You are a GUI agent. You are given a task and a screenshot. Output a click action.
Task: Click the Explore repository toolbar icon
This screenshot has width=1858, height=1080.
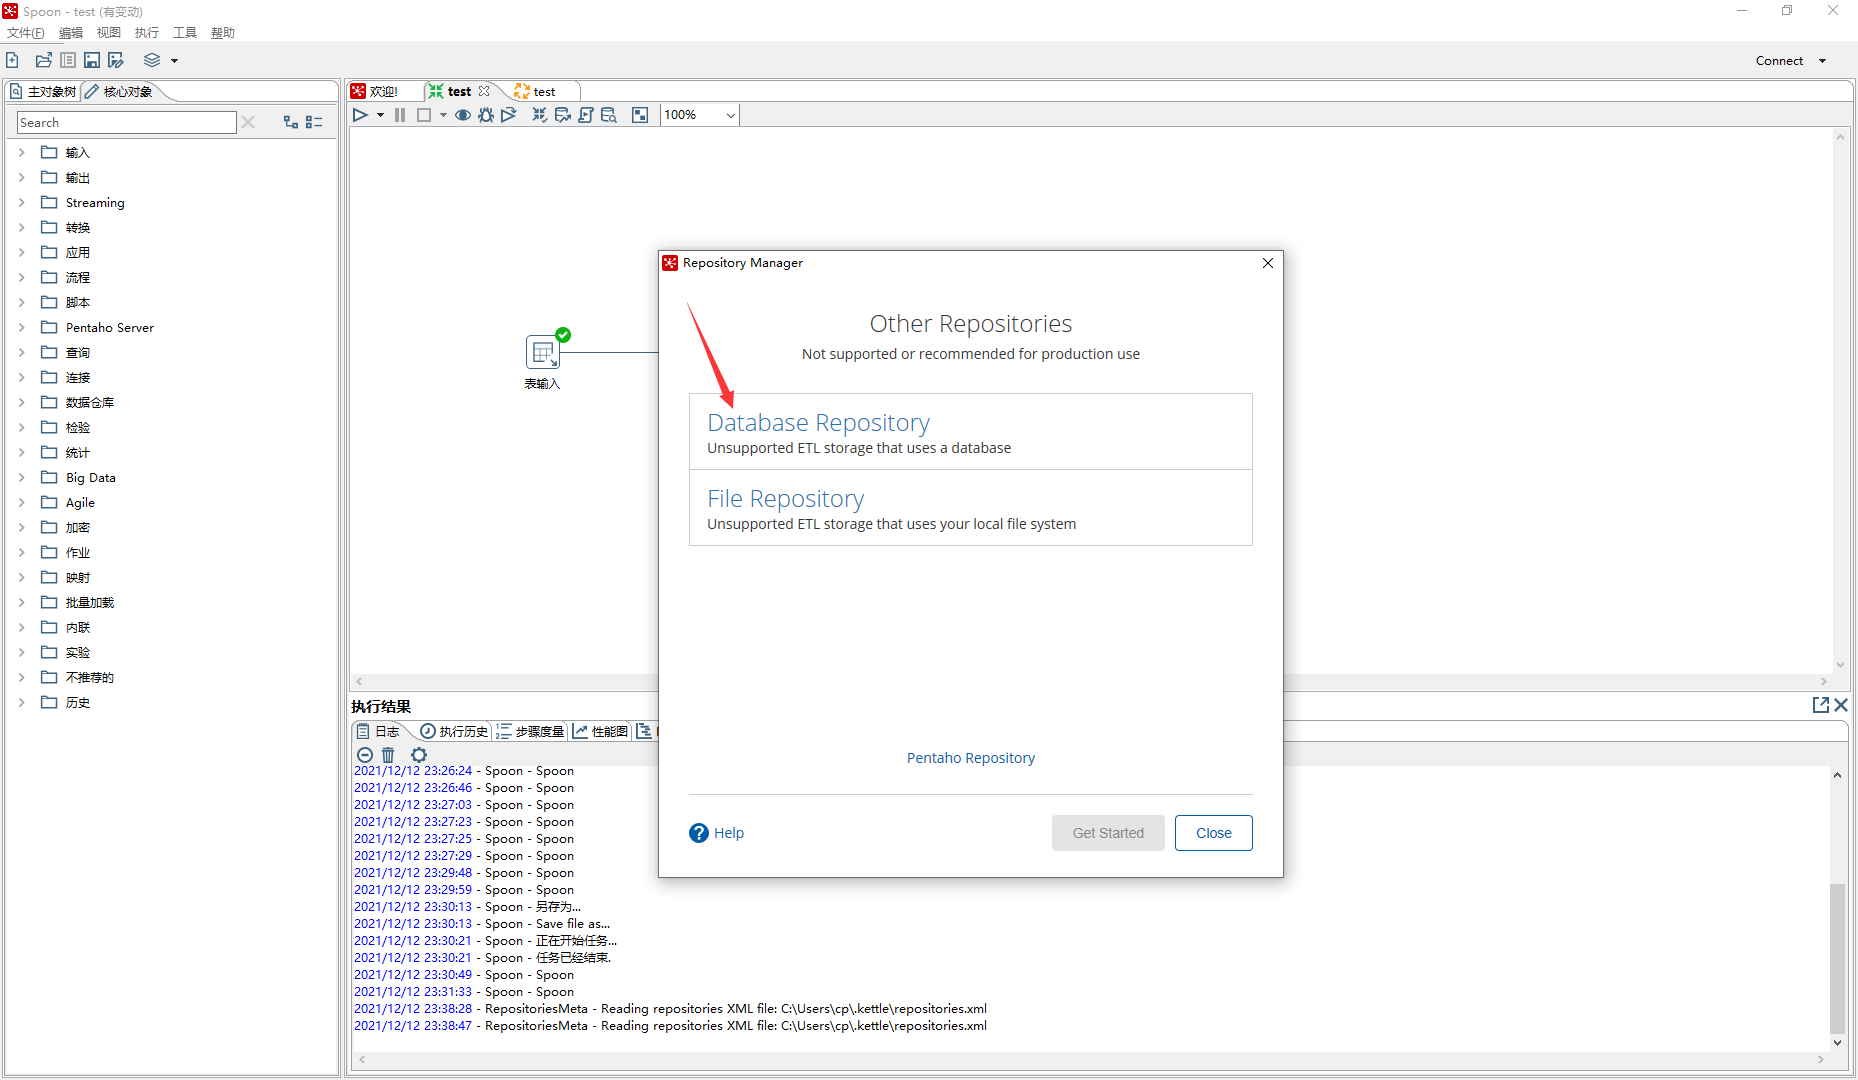[68, 60]
